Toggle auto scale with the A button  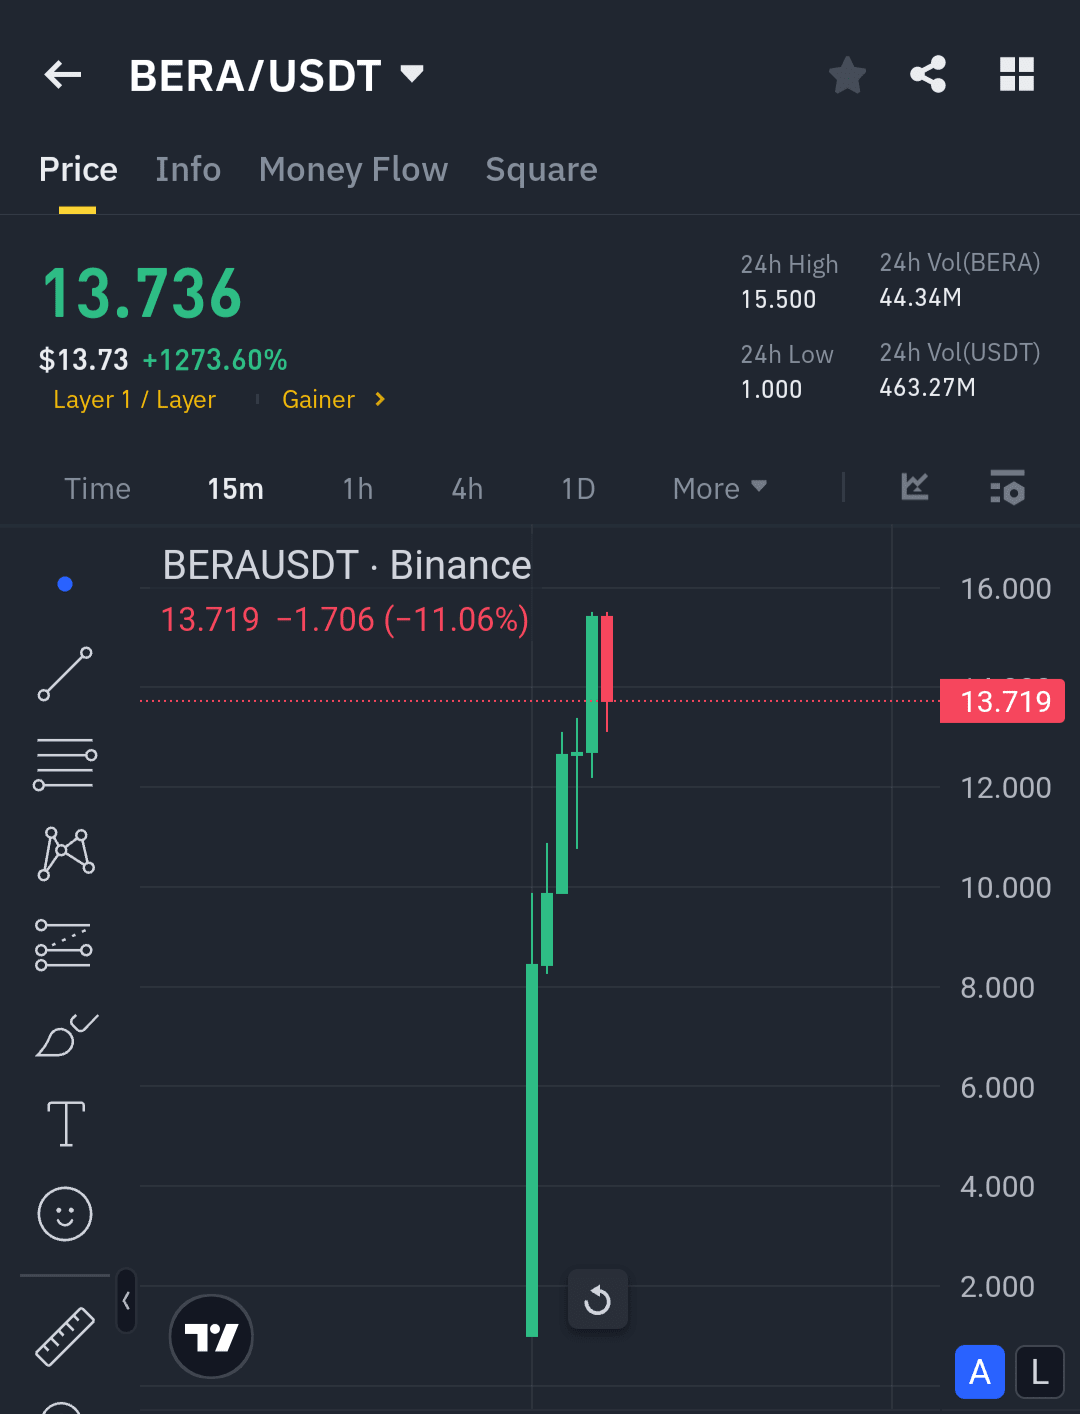click(x=980, y=1372)
